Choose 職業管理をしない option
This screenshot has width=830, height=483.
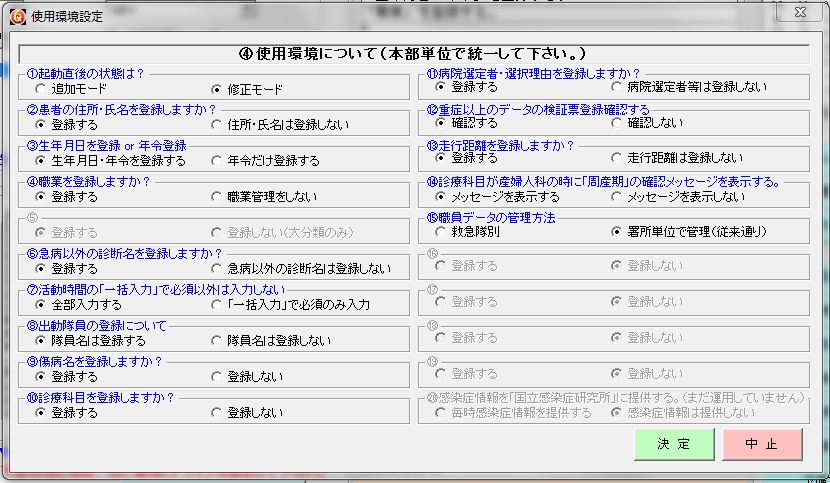(x=216, y=197)
